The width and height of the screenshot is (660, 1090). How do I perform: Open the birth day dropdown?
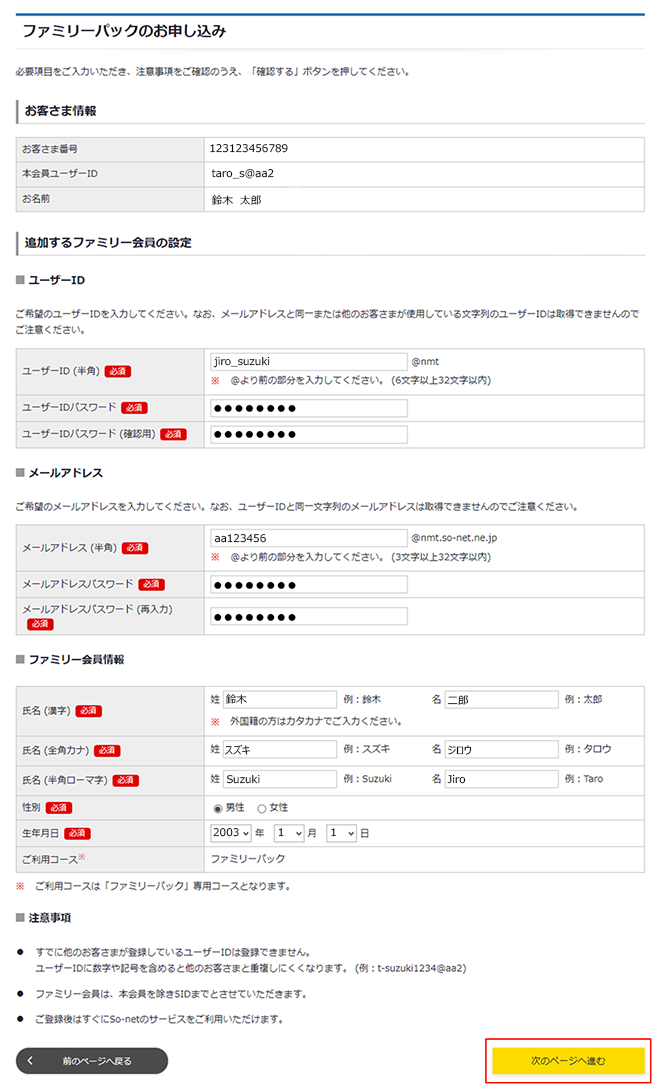(341, 832)
